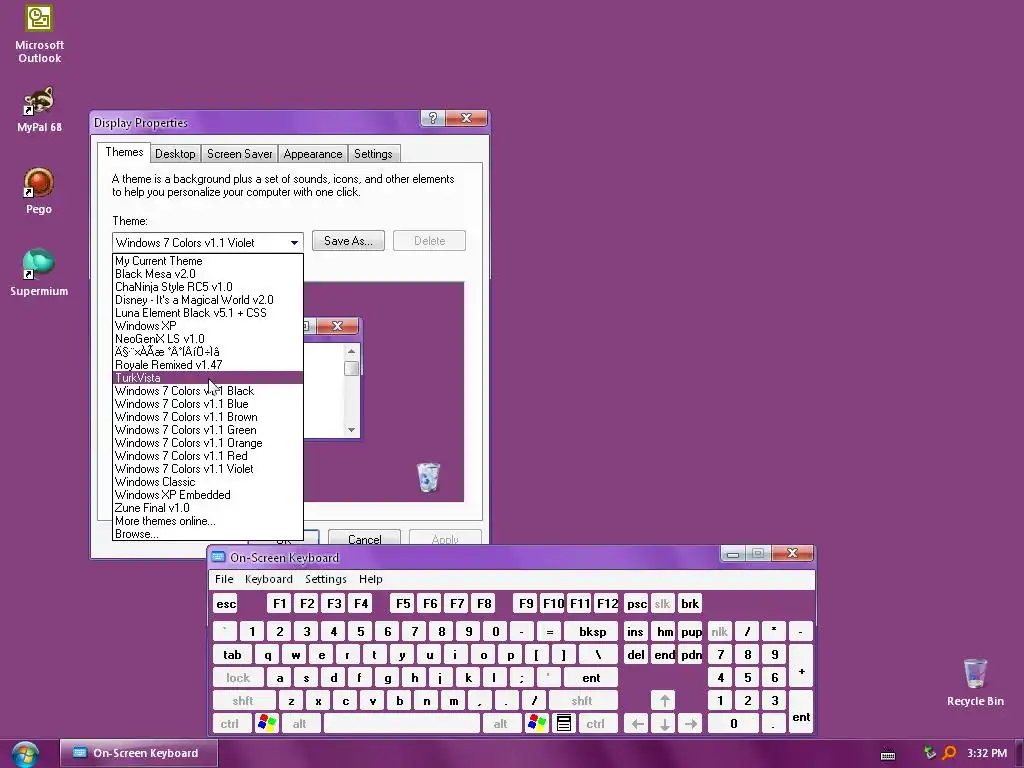
Task: Choose Windows XP from the theme list
Action: (208, 325)
